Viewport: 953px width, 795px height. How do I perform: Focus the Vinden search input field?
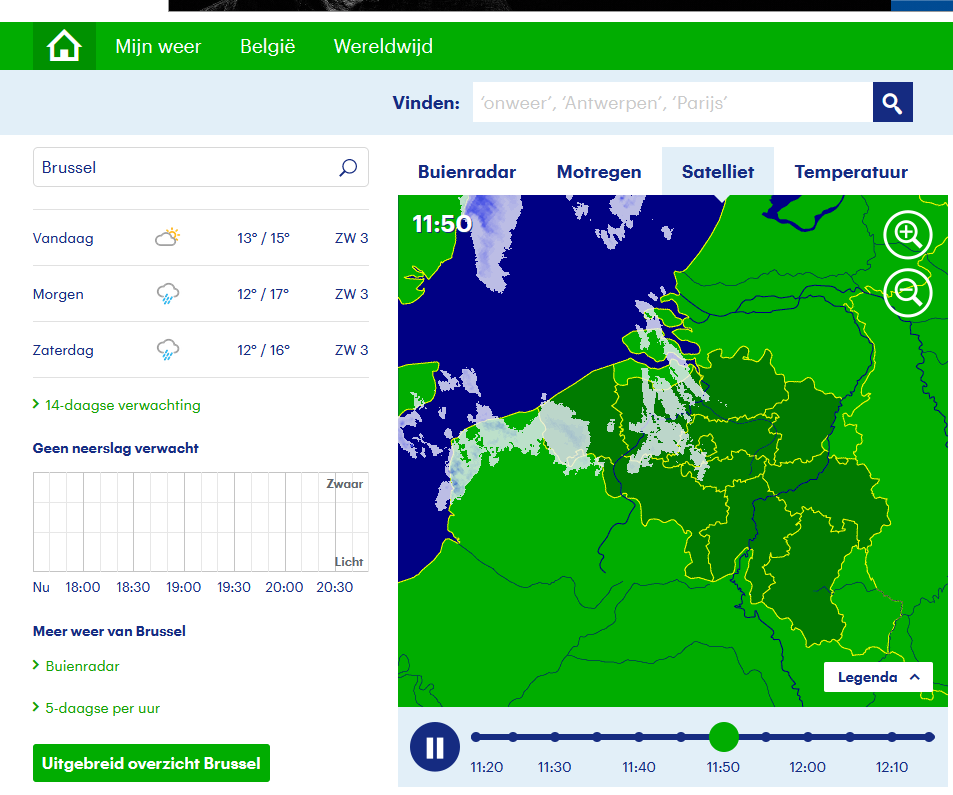point(672,102)
